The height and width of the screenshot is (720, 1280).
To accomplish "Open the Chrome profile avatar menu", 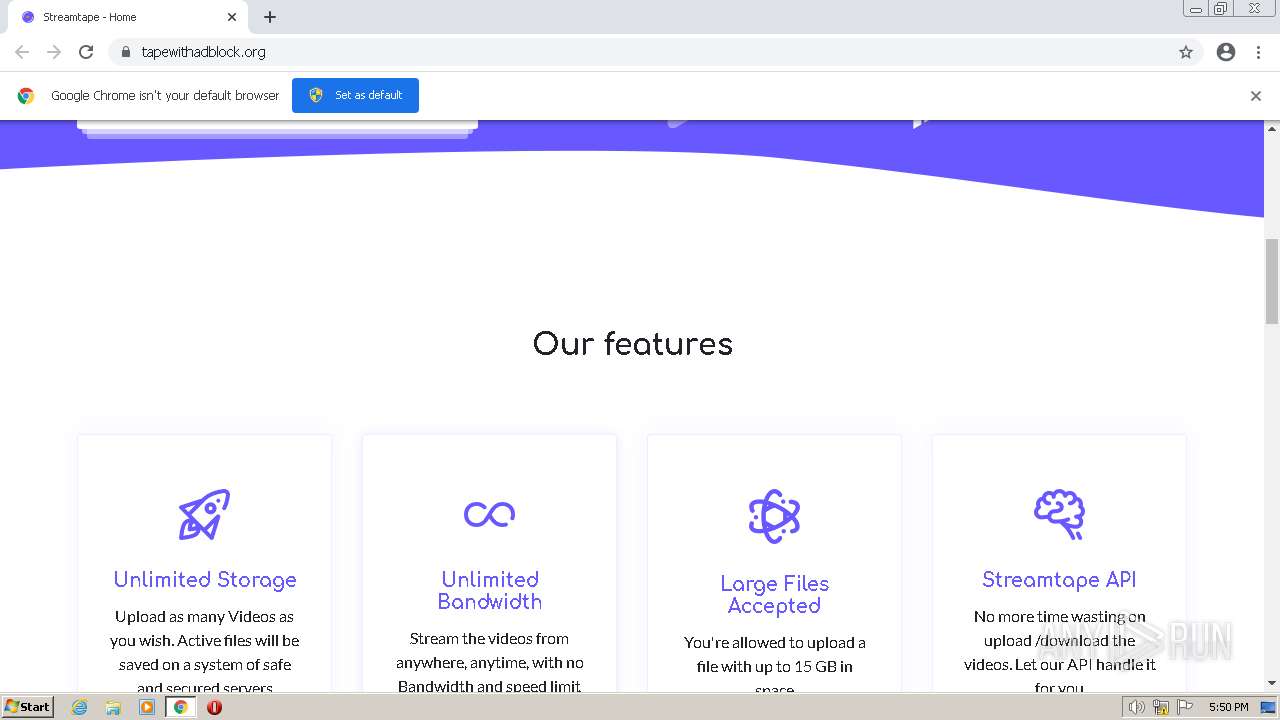I will (x=1226, y=52).
